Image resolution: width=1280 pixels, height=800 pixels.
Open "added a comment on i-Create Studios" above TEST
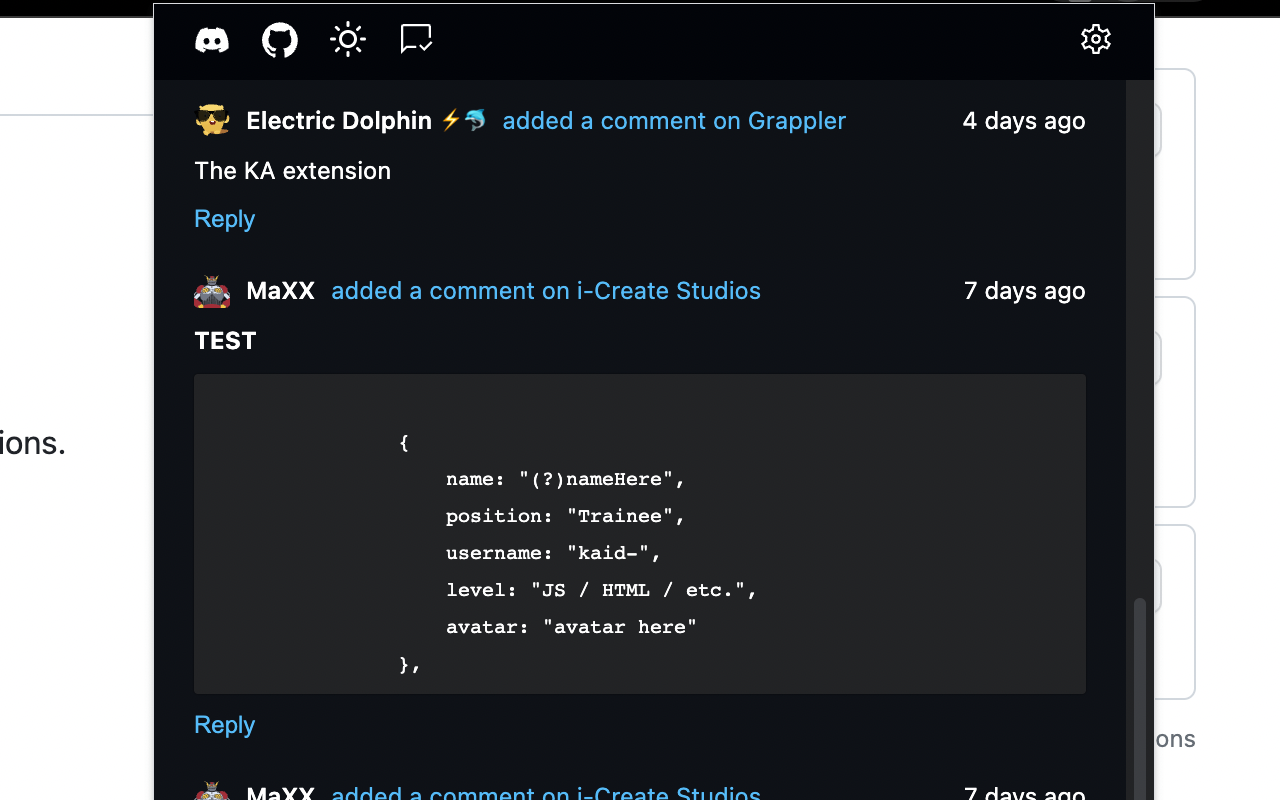click(x=546, y=291)
